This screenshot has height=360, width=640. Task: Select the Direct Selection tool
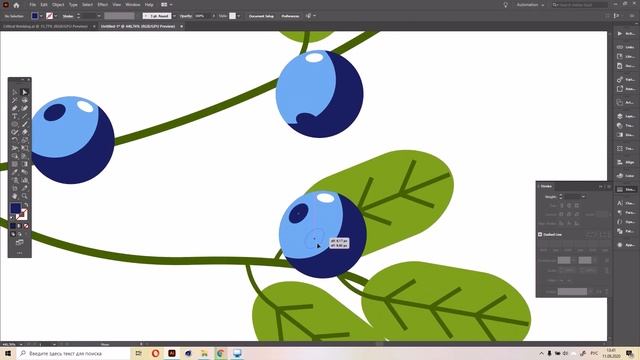coord(24,92)
